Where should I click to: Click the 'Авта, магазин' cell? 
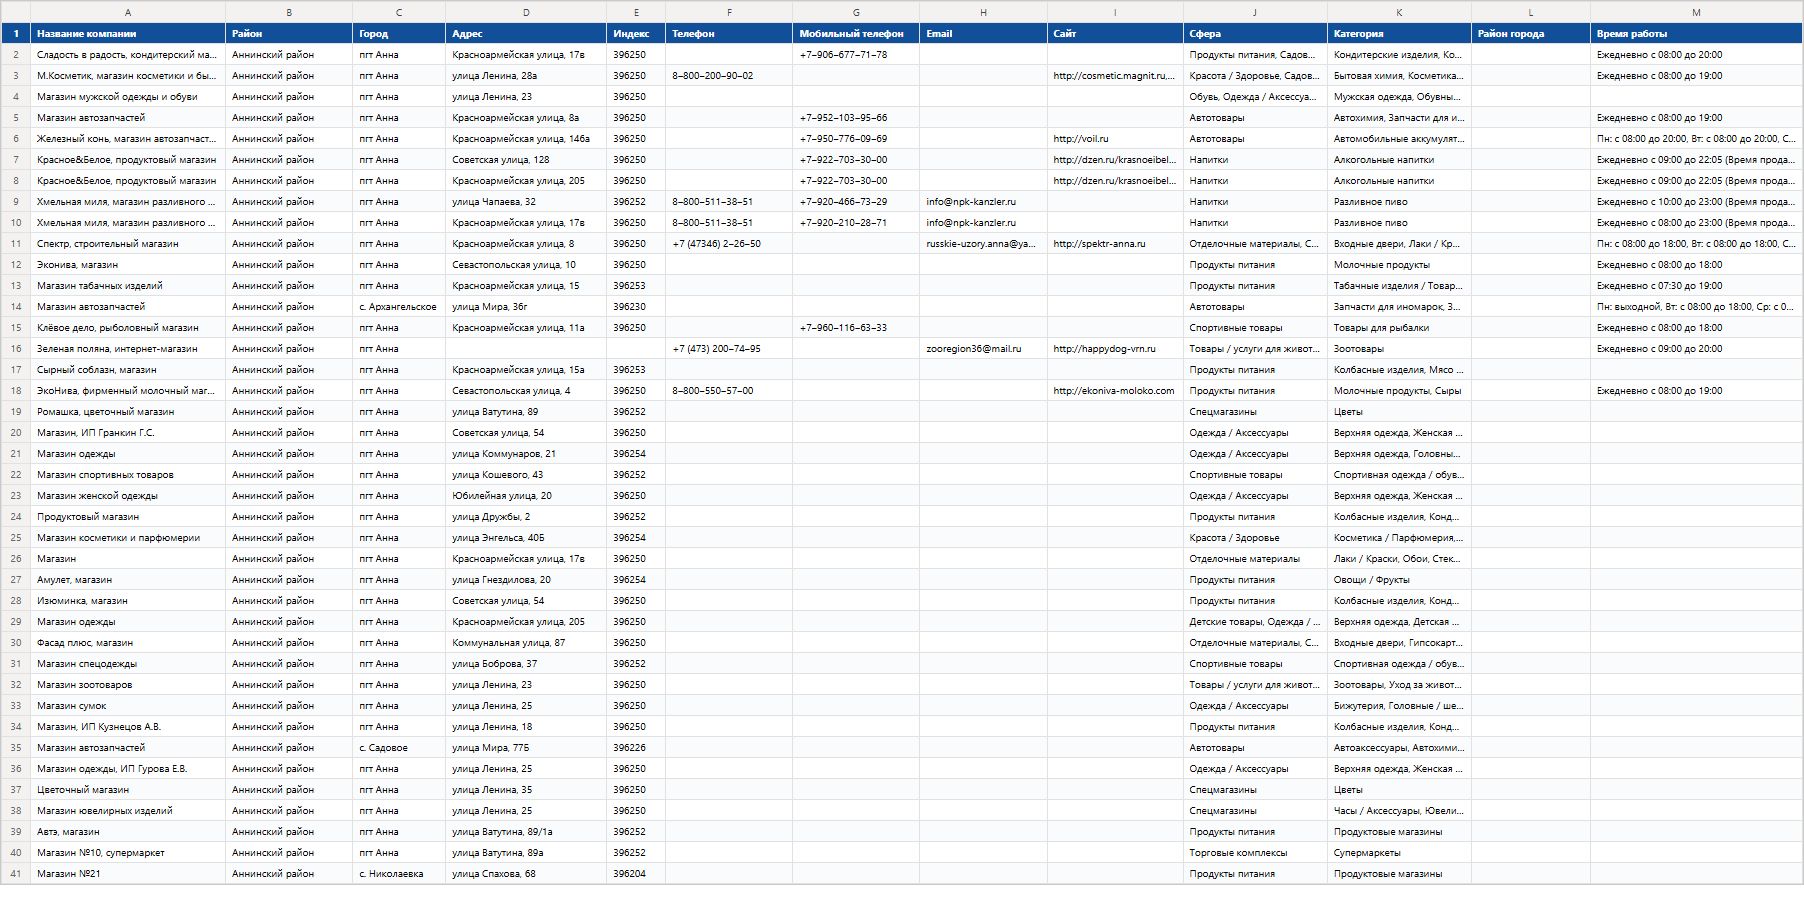128,831
